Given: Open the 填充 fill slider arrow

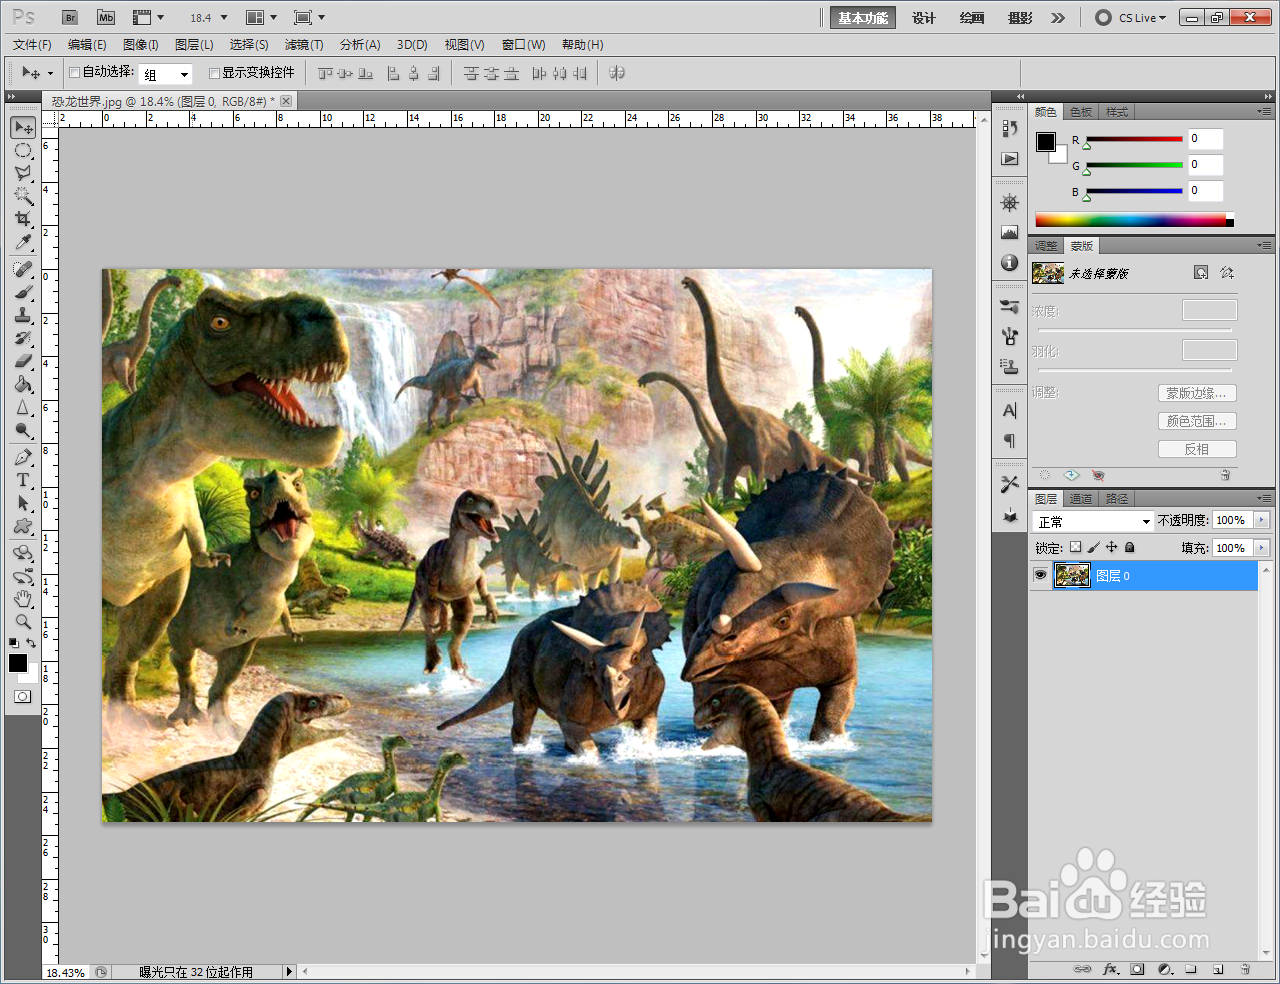Looking at the screenshot, I should 1261,548.
